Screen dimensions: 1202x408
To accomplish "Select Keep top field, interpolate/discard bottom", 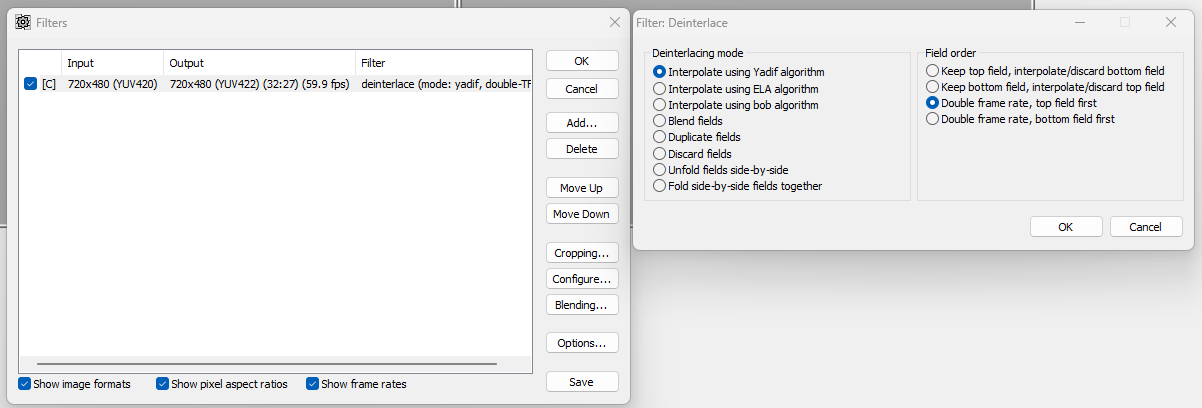I will (933, 71).
